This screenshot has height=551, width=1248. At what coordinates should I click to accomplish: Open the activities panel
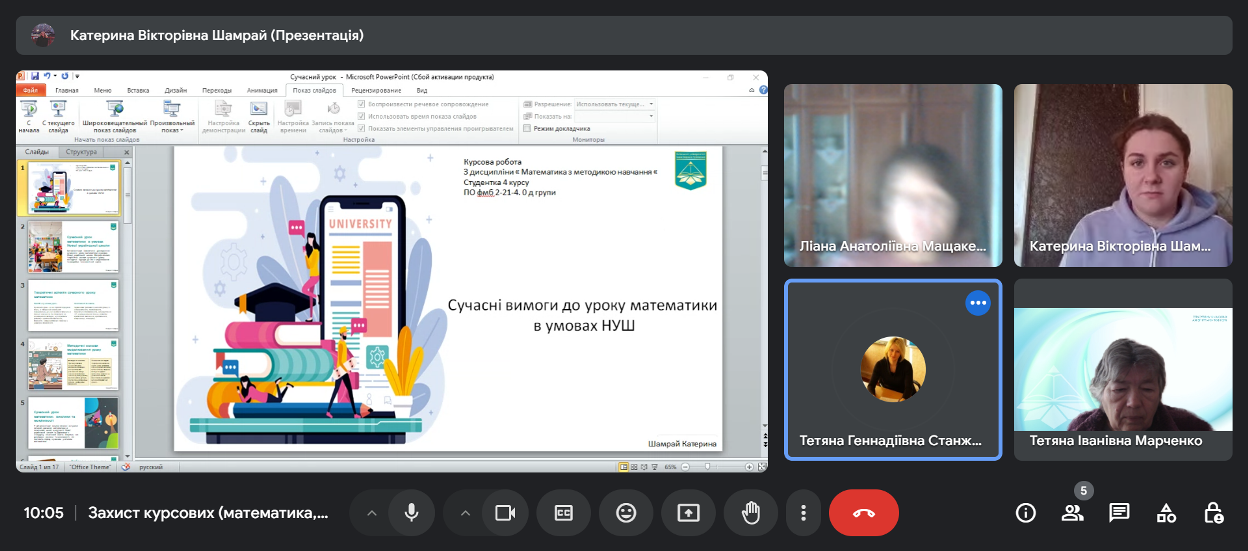coord(1166,513)
